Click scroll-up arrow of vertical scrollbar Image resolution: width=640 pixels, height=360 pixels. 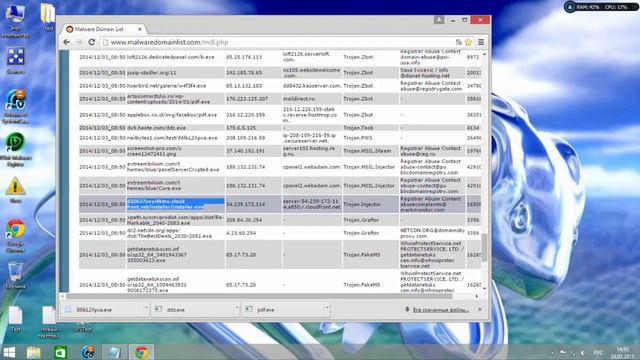tap(484, 53)
